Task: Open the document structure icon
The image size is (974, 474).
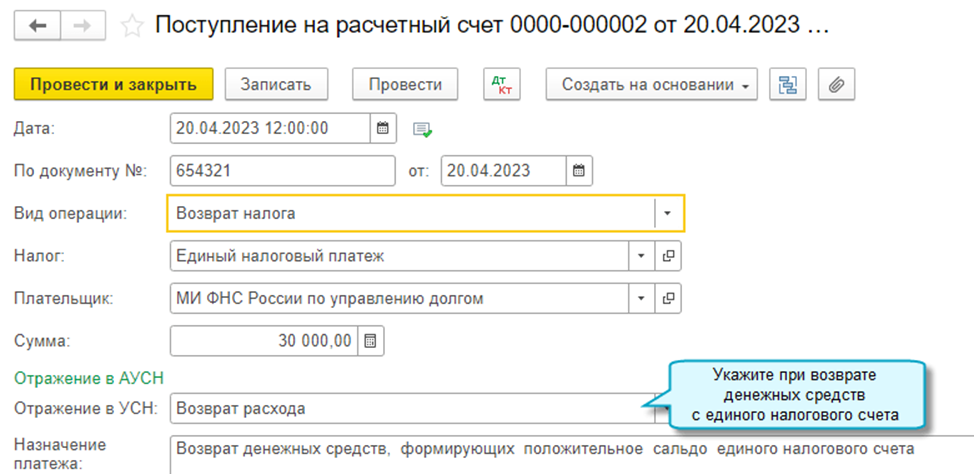Action: (x=788, y=85)
